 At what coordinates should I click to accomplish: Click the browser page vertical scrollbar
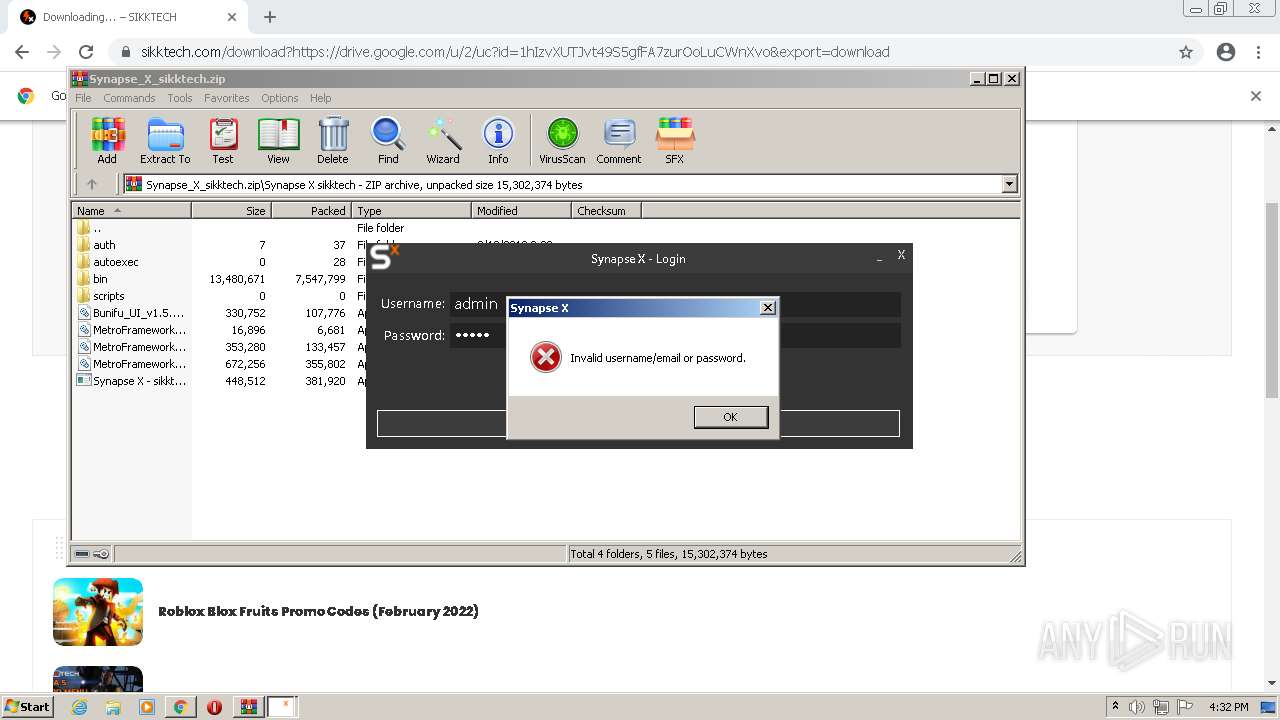click(1272, 300)
